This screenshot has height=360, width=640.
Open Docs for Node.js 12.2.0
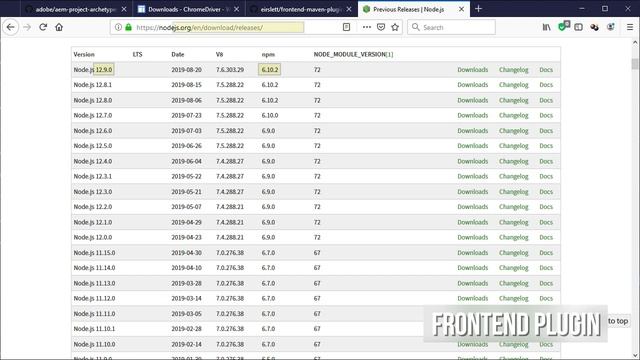(x=546, y=207)
